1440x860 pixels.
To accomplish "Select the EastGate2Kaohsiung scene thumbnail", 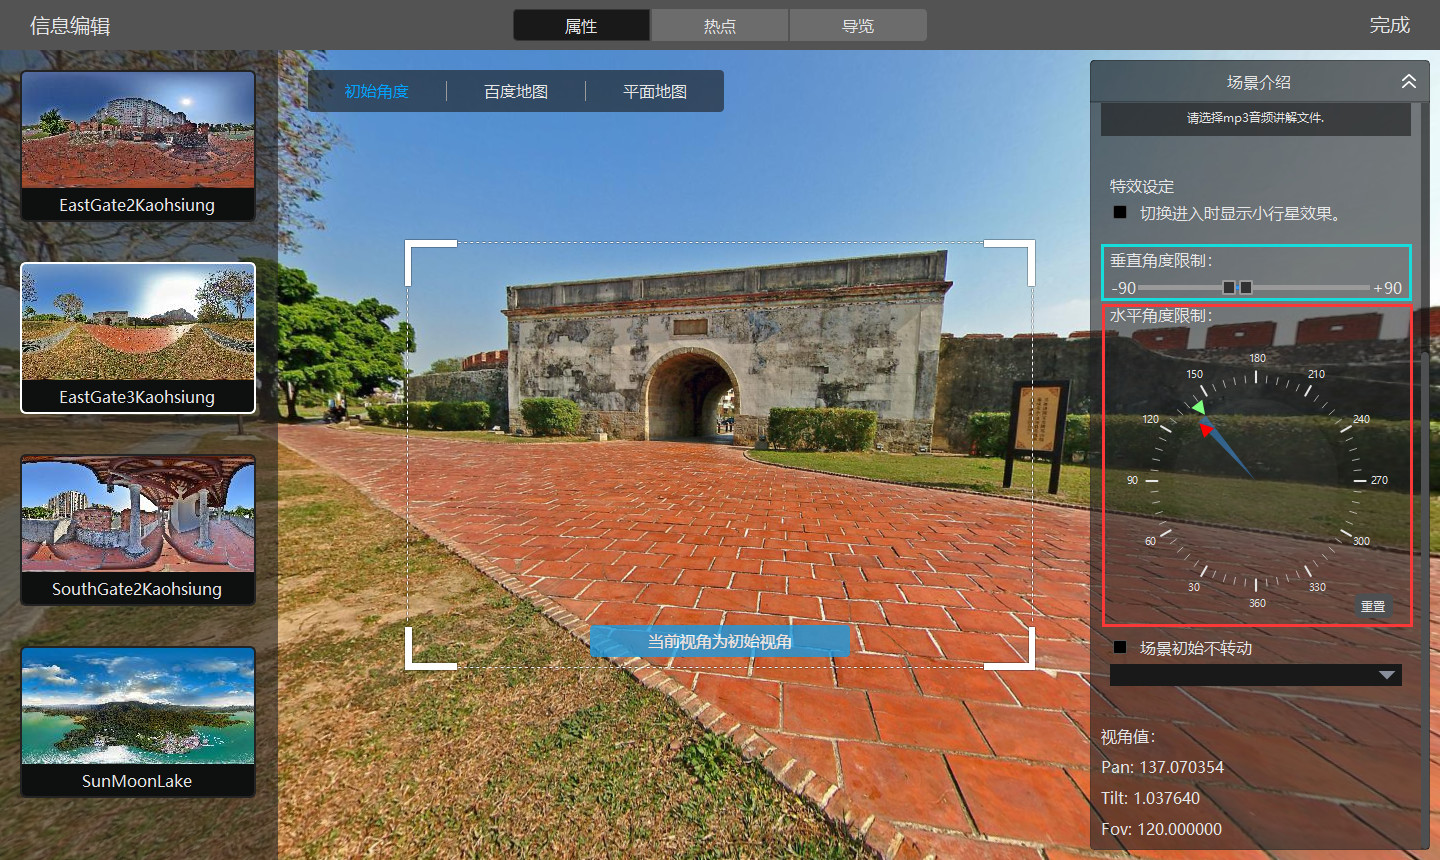I will pyautogui.click(x=138, y=145).
